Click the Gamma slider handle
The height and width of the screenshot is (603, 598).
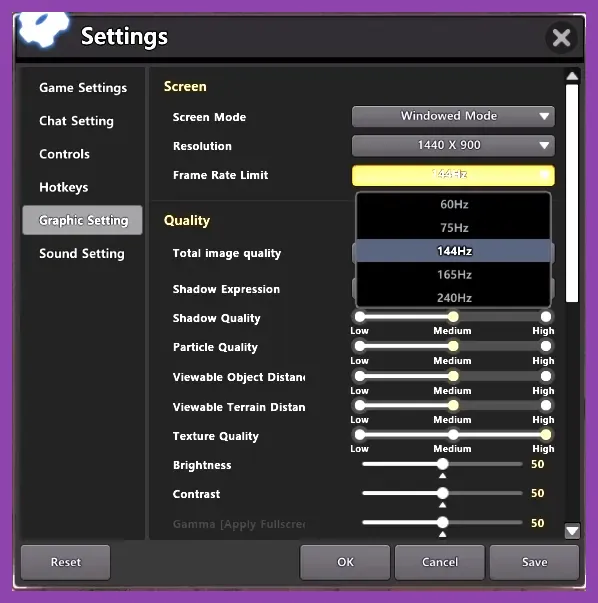click(x=443, y=522)
